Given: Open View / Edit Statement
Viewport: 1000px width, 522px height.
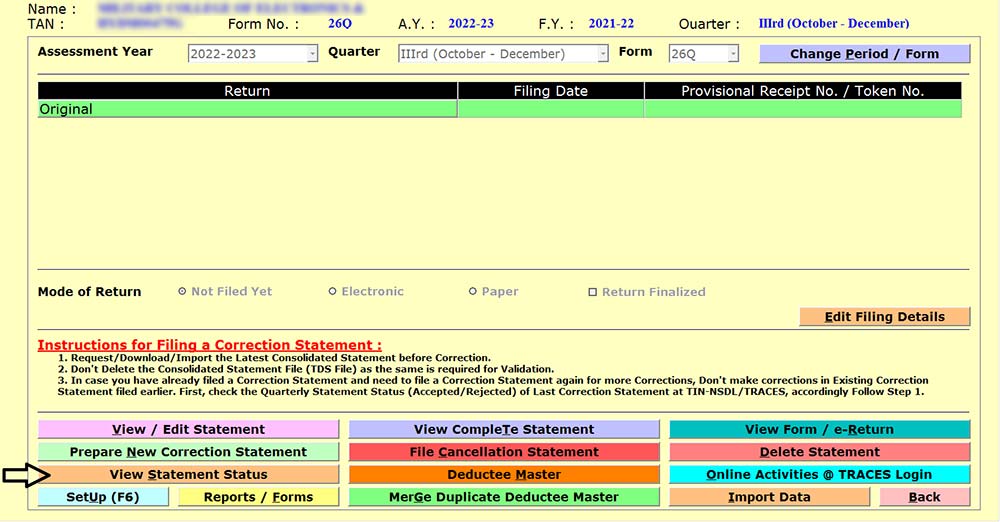Looking at the screenshot, I should [188, 429].
